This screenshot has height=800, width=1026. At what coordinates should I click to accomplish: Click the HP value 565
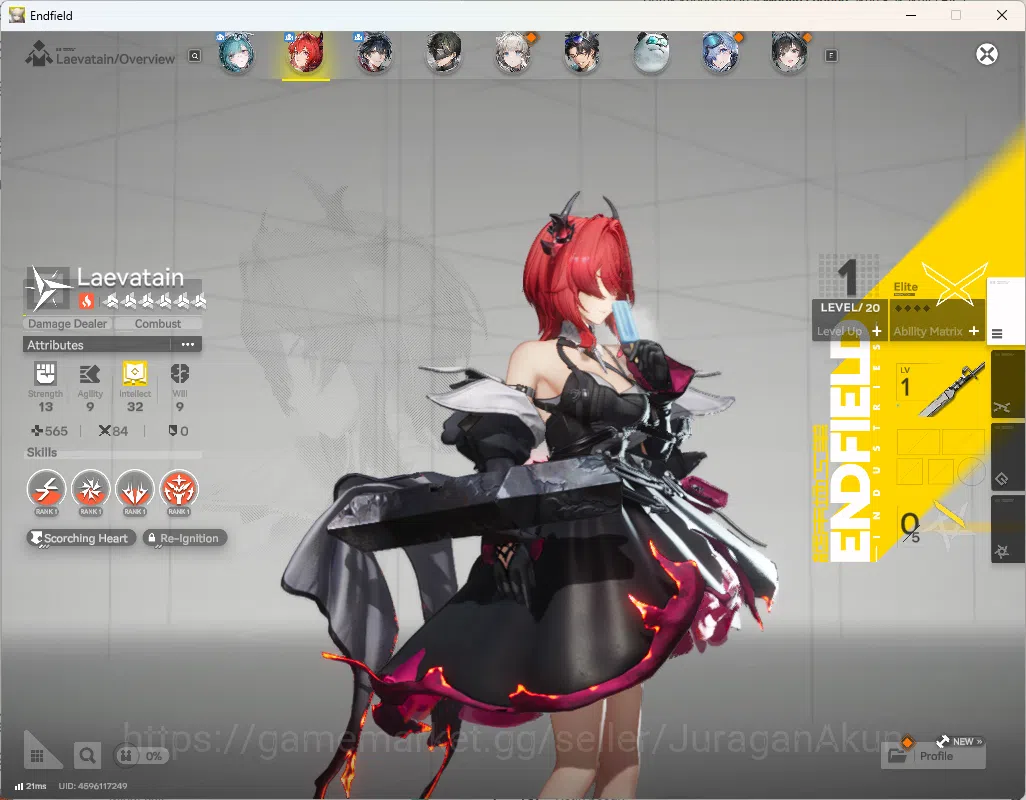pyautogui.click(x=50, y=431)
